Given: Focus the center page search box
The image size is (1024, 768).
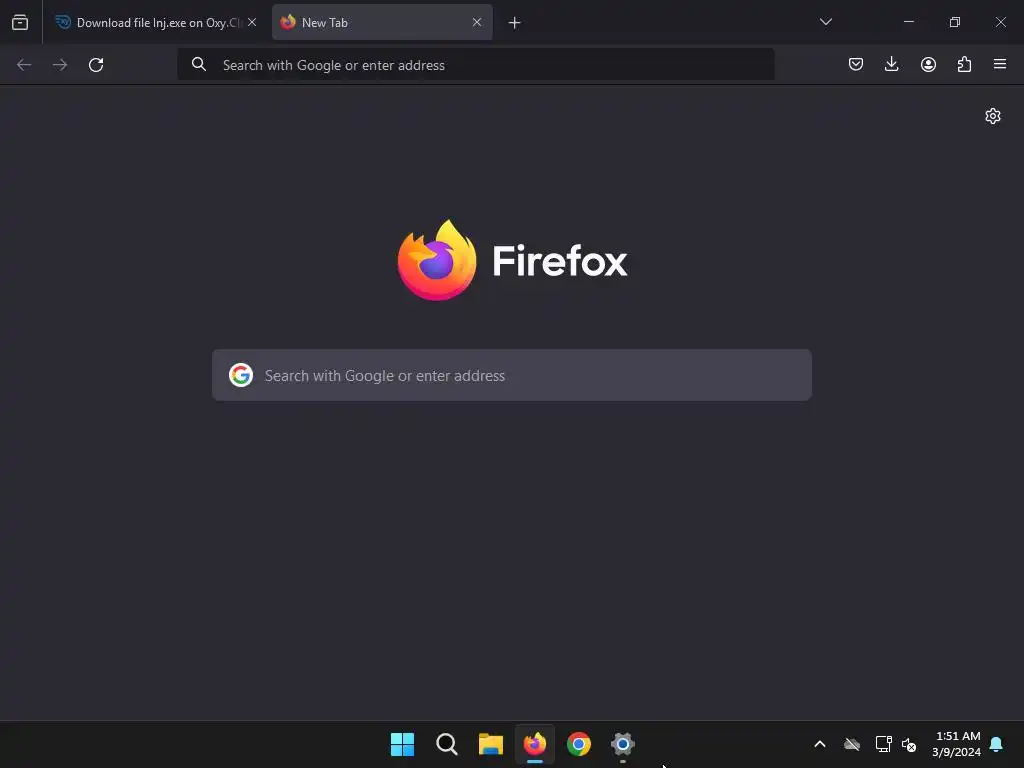Looking at the screenshot, I should pyautogui.click(x=512, y=376).
